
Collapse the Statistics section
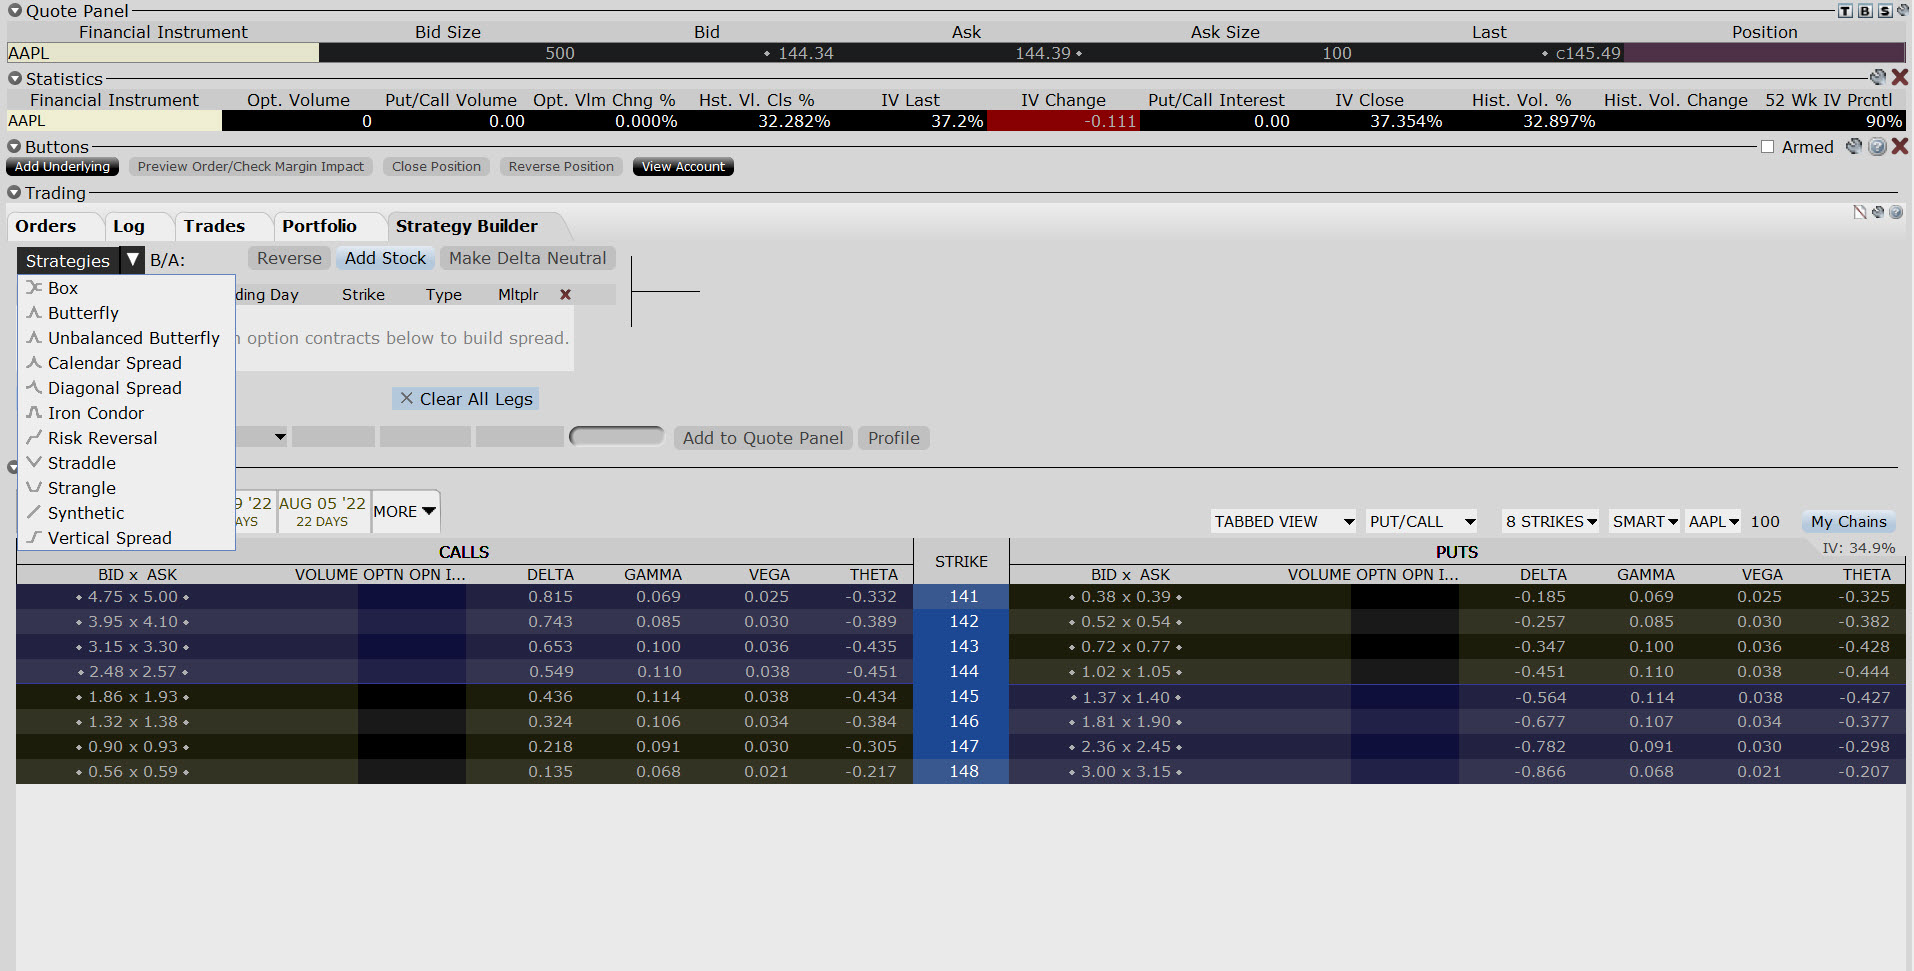pyautogui.click(x=15, y=78)
